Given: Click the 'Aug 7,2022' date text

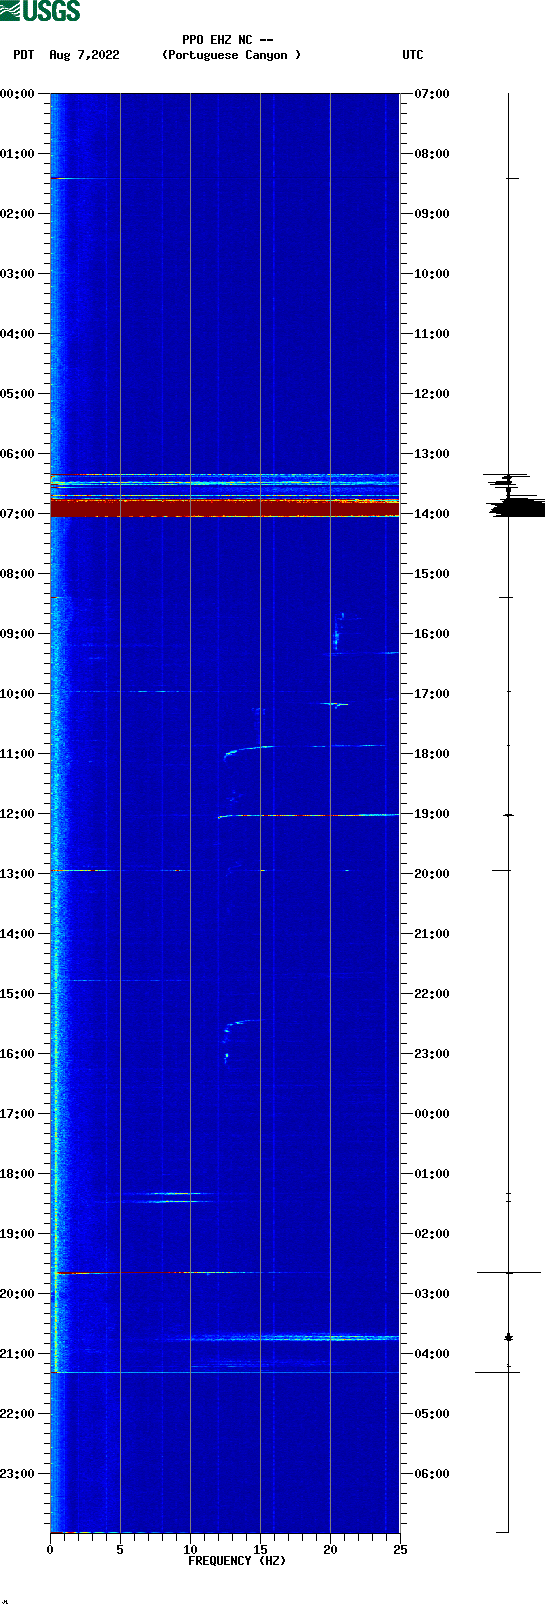Looking at the screenshot, I should click(84, 55).
